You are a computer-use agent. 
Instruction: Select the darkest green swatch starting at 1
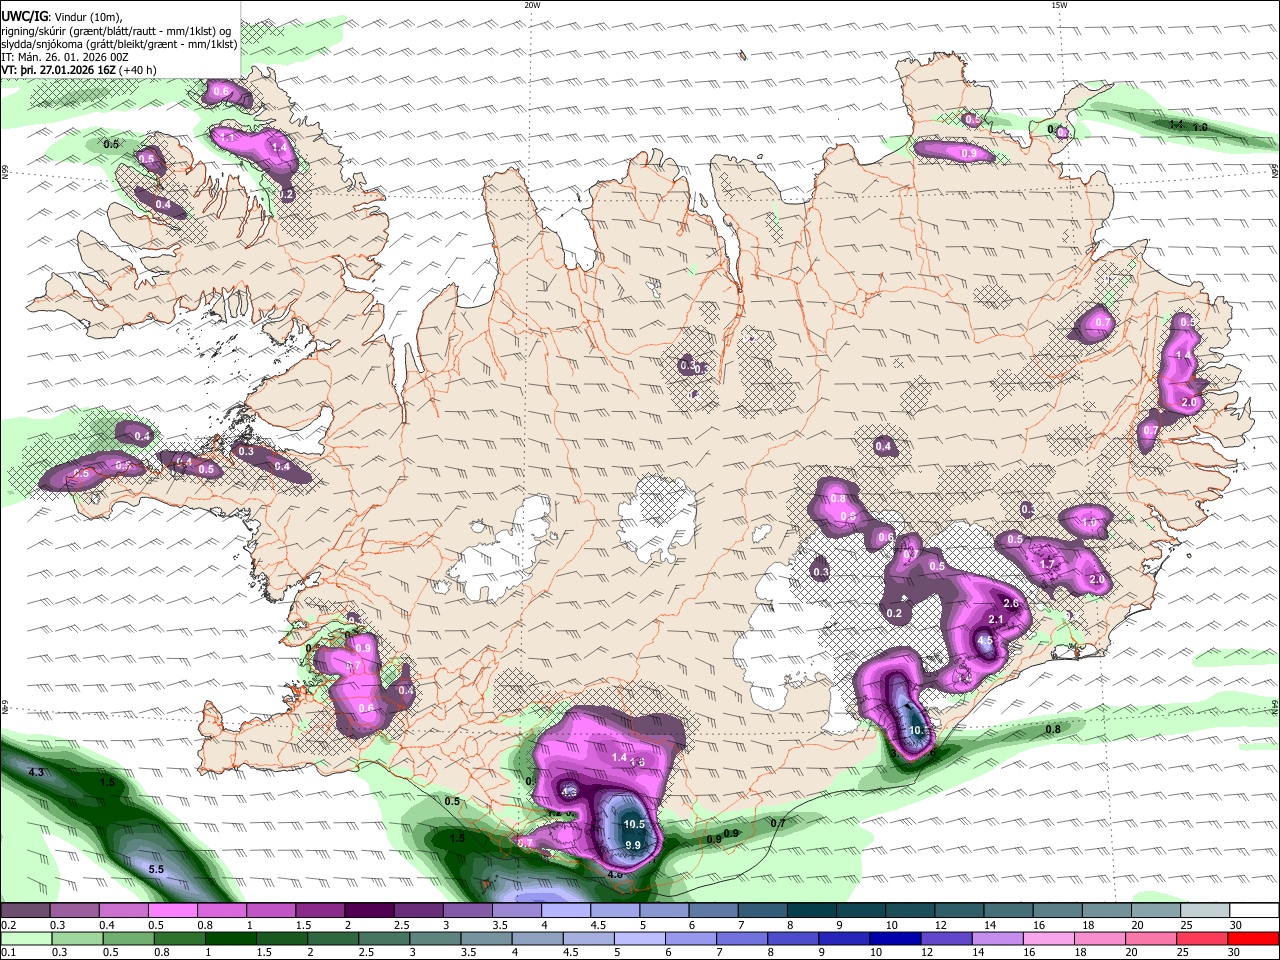coord(230,938)
